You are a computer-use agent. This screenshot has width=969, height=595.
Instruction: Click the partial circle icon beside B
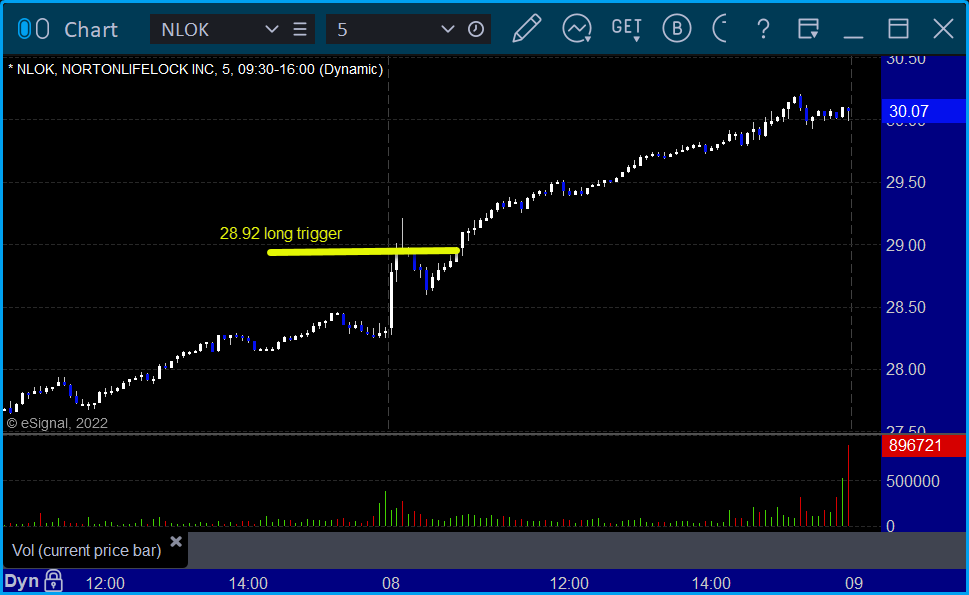coord(719,29)
